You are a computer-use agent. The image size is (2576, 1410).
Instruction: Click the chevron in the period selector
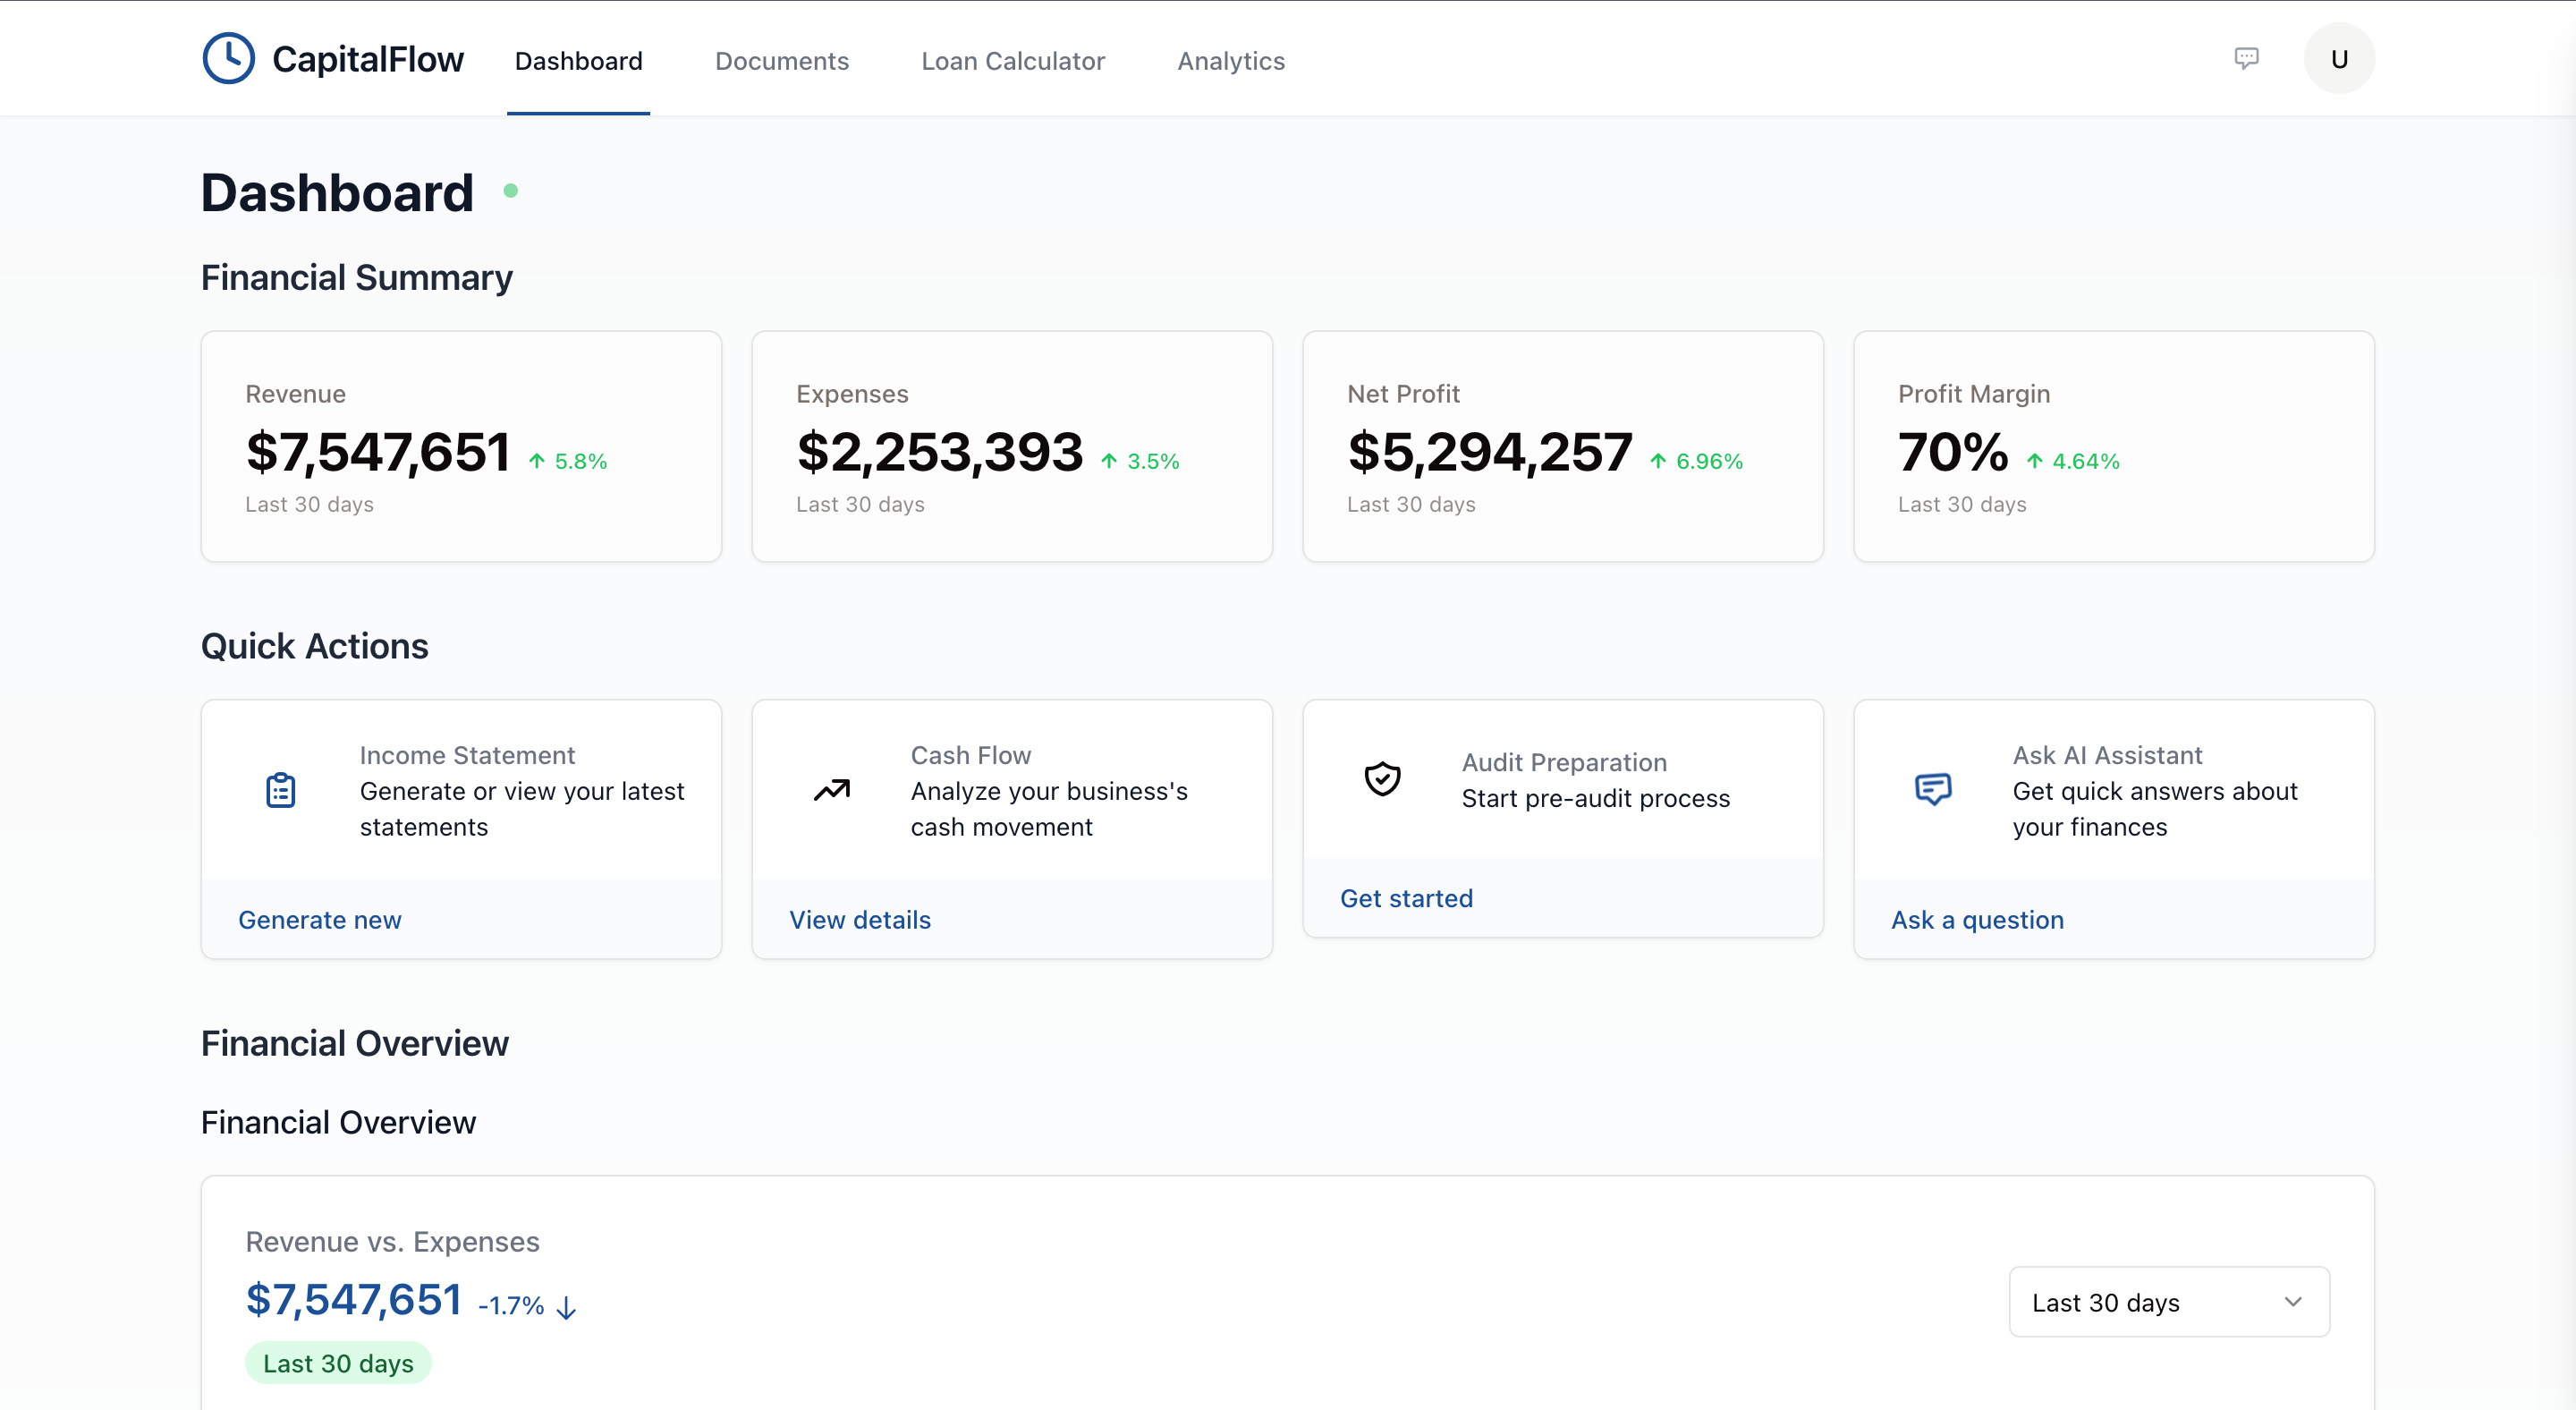2293,1302
